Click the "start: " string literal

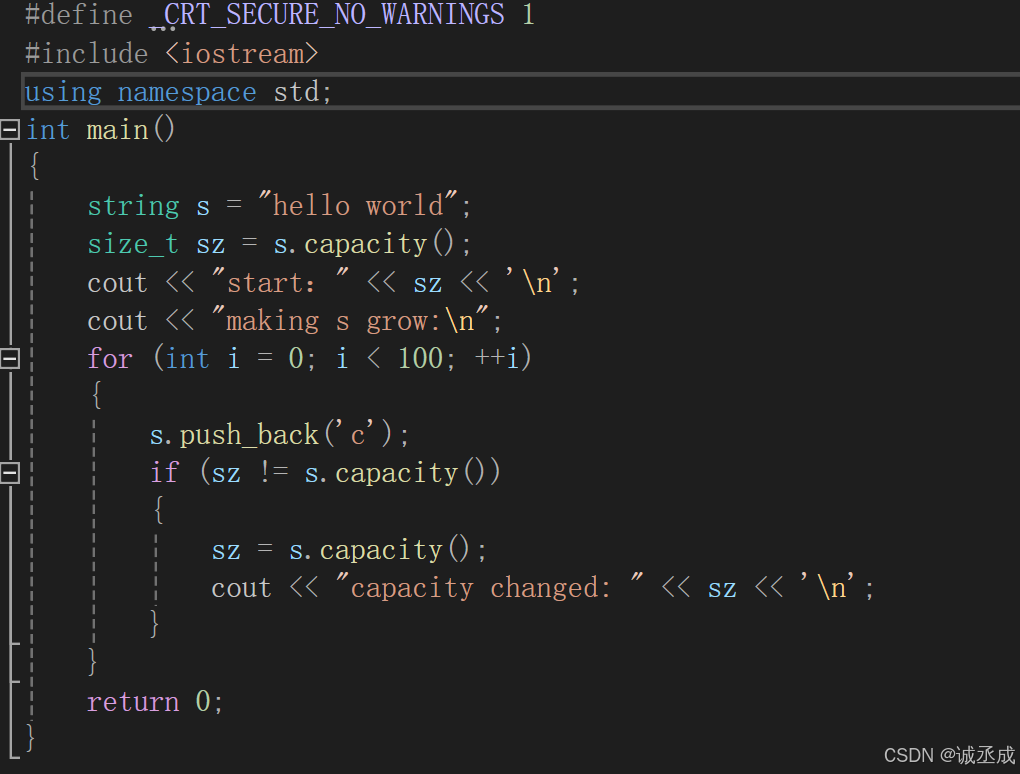(x=280, y=283)
